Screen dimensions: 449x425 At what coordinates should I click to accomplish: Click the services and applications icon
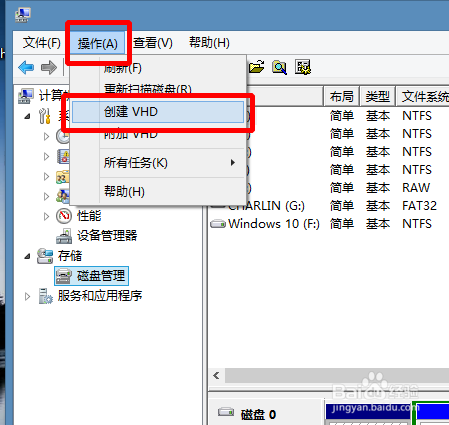pyautogui.click(x=45, y=296)
